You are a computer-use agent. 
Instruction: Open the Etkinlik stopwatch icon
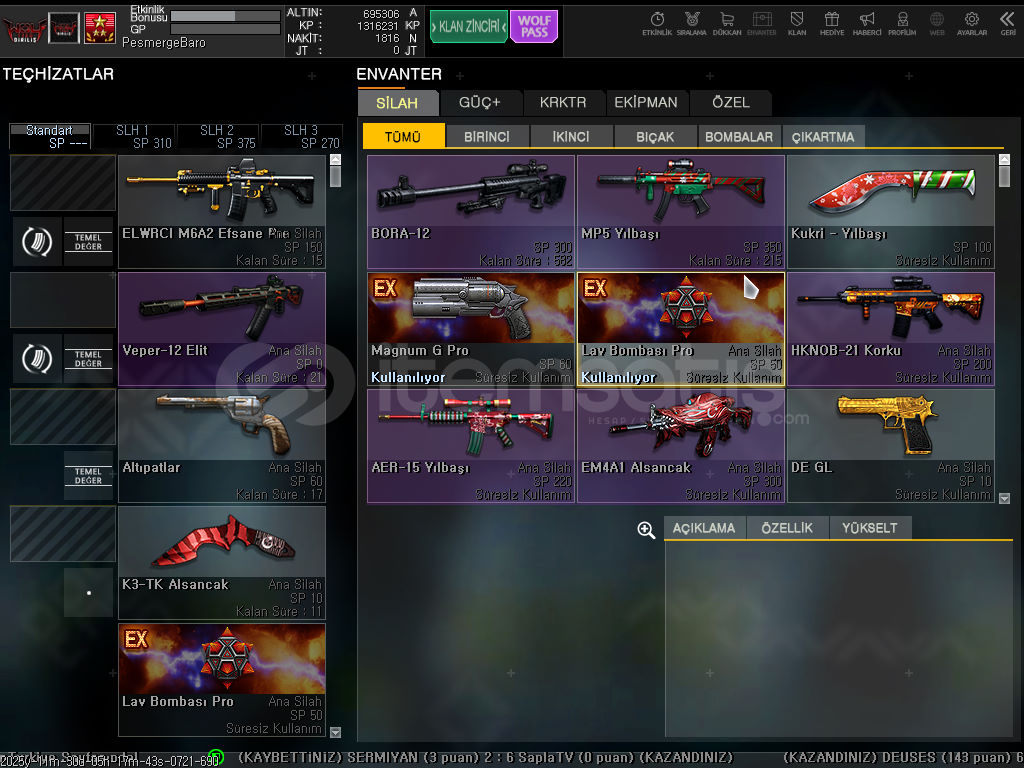point(657,23)
